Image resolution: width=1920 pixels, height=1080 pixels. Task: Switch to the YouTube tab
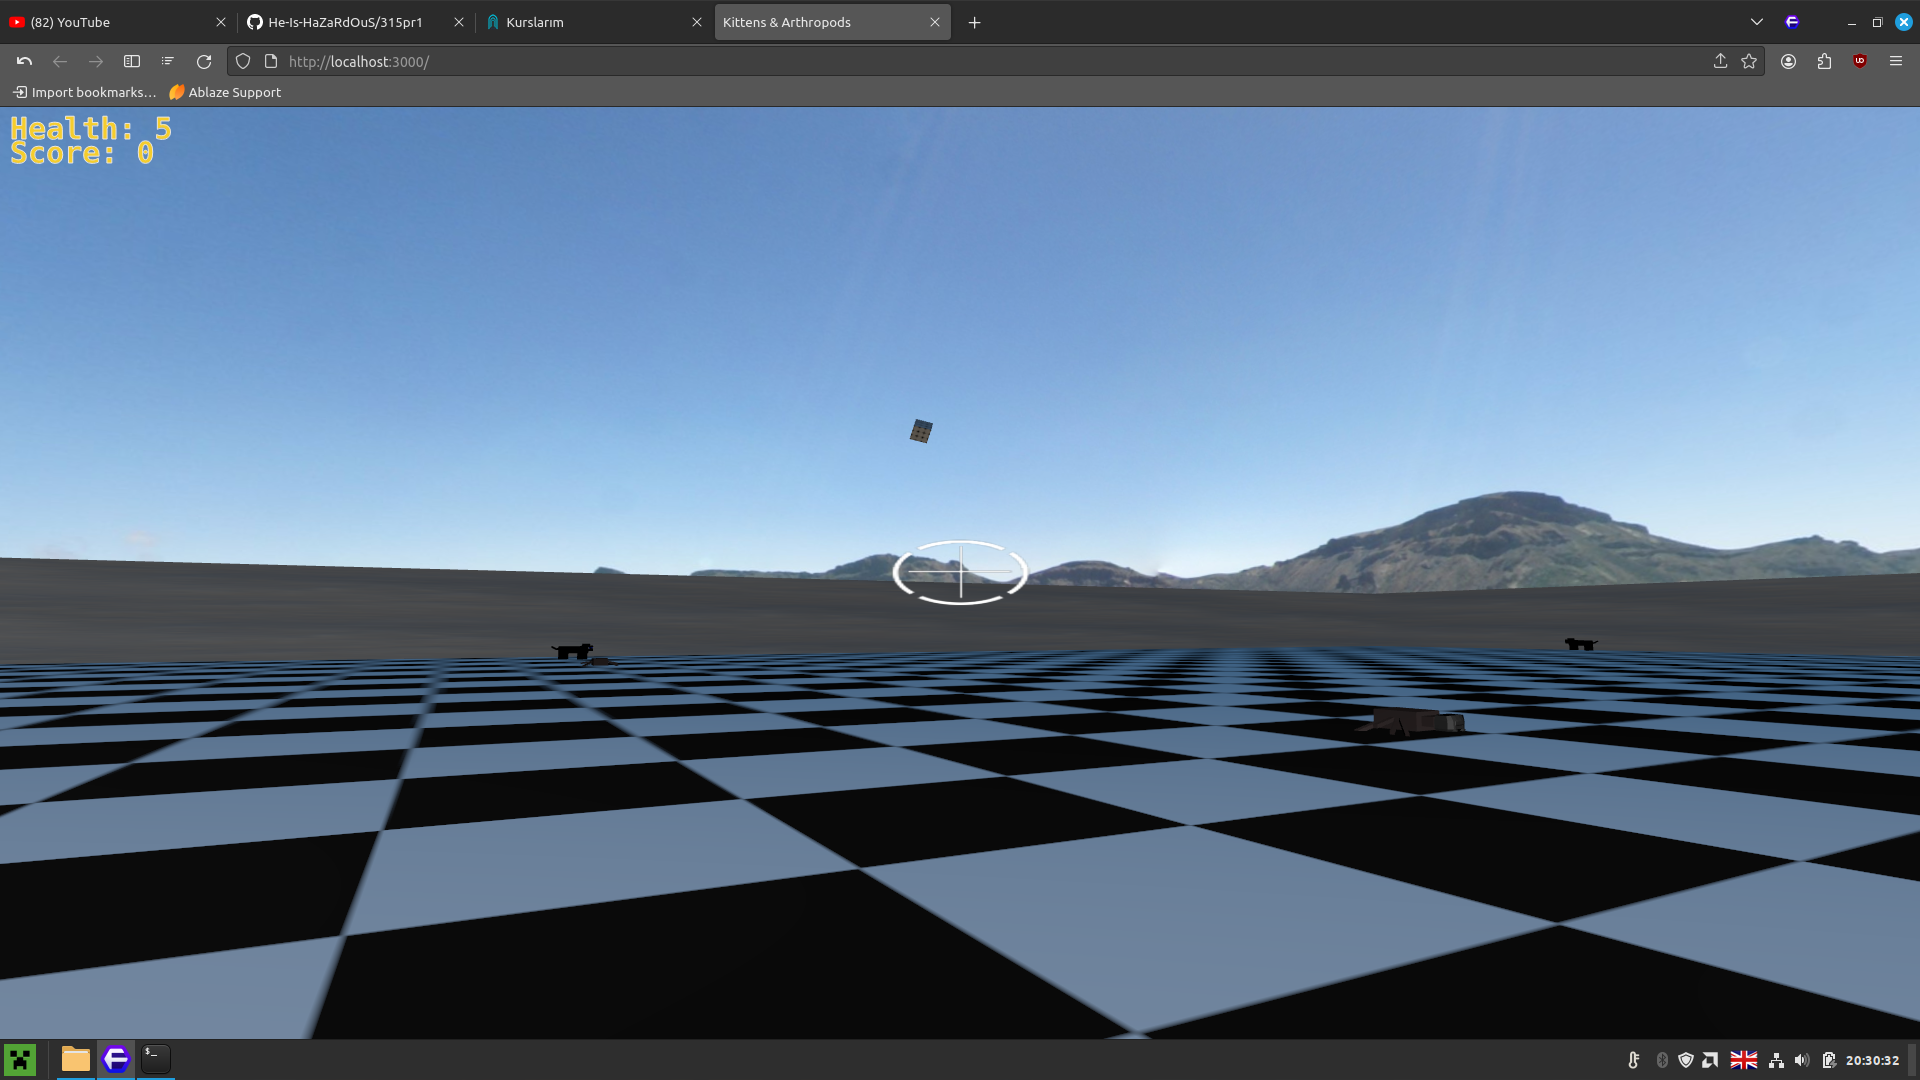[x=110, y=22]
